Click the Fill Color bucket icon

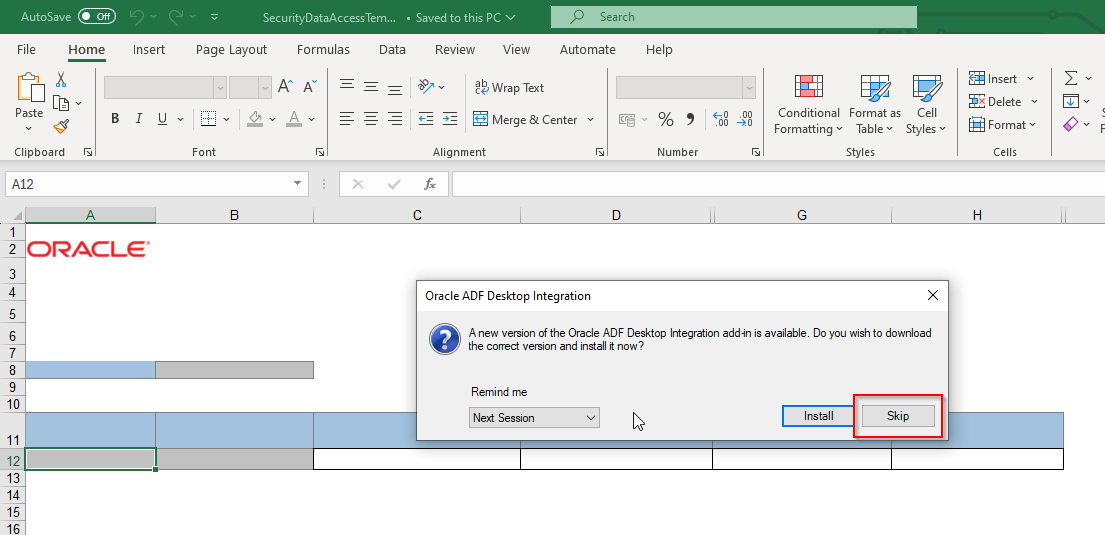[255, 119]
